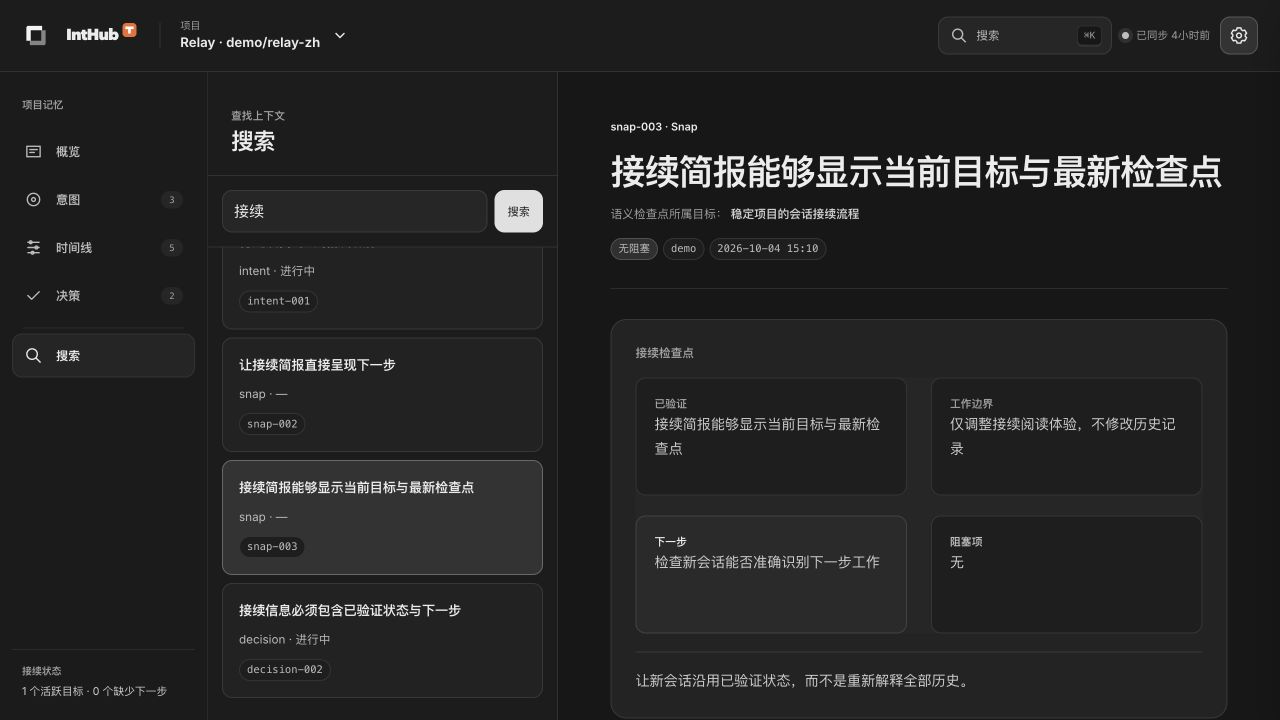Viewport: 1280px width, 720px height.
Task: Click the 稳定项目的会话接续流程 goal link
Action: tap(794, 214)
